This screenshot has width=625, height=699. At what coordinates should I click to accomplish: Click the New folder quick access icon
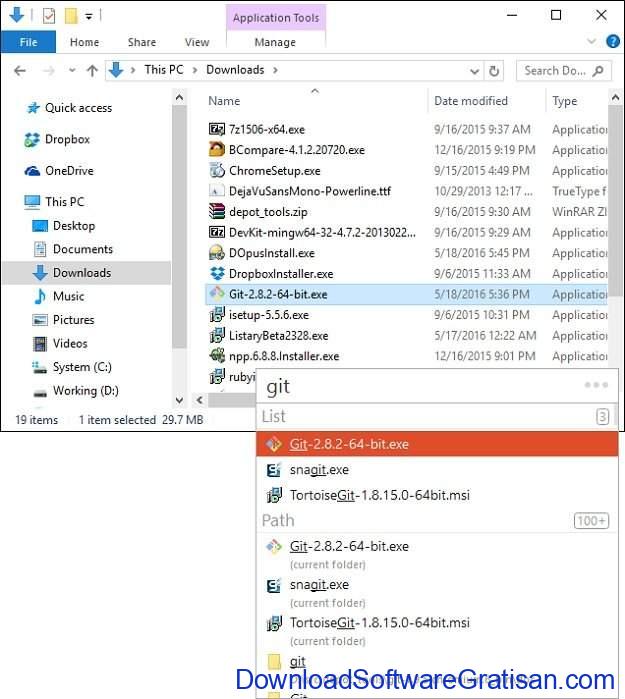[x=71, y=16]
